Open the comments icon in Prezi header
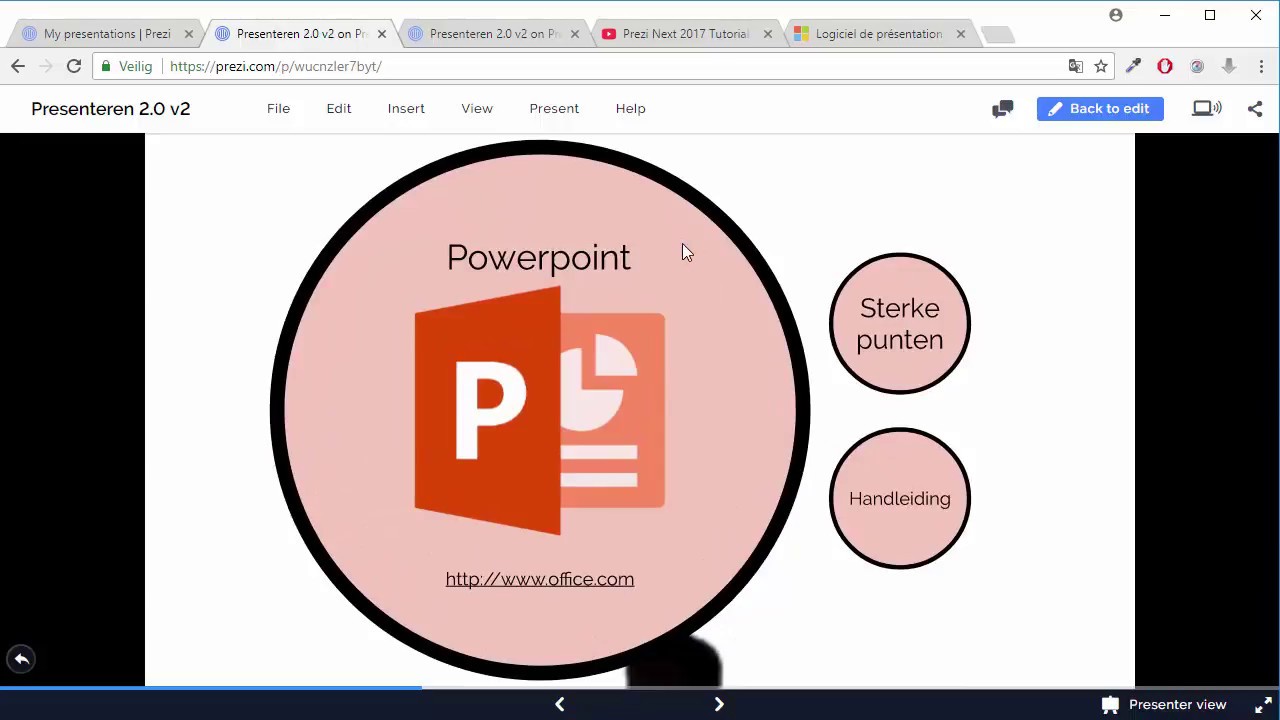Screen dimensions: 1280x720 click(1002, 109)
